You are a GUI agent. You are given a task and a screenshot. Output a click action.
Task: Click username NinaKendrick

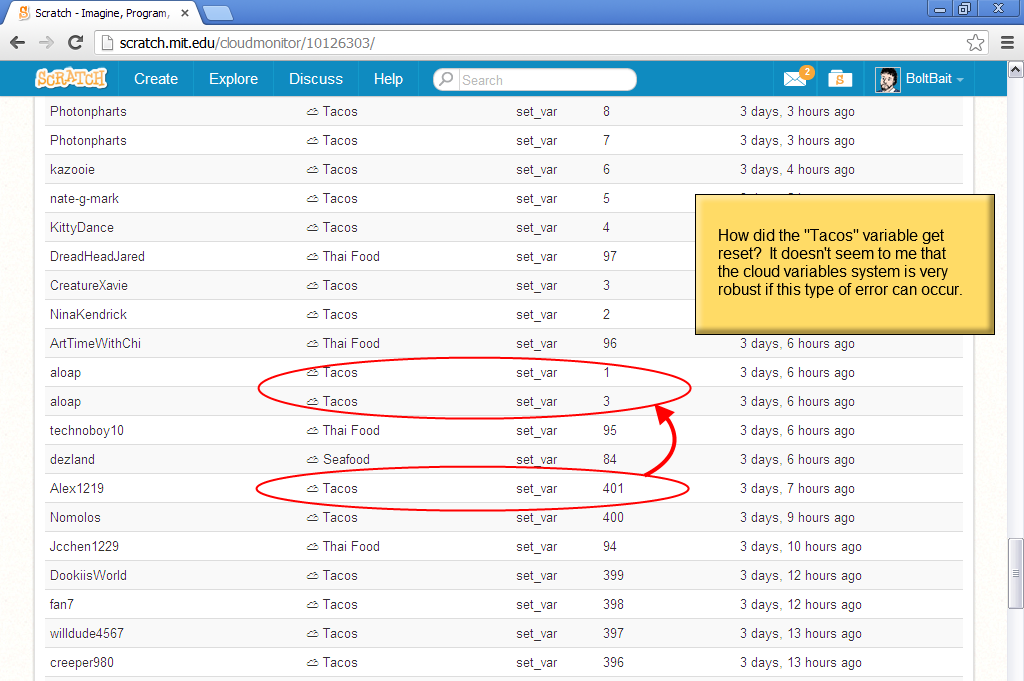pyautogui.click(x=88, y=315)
